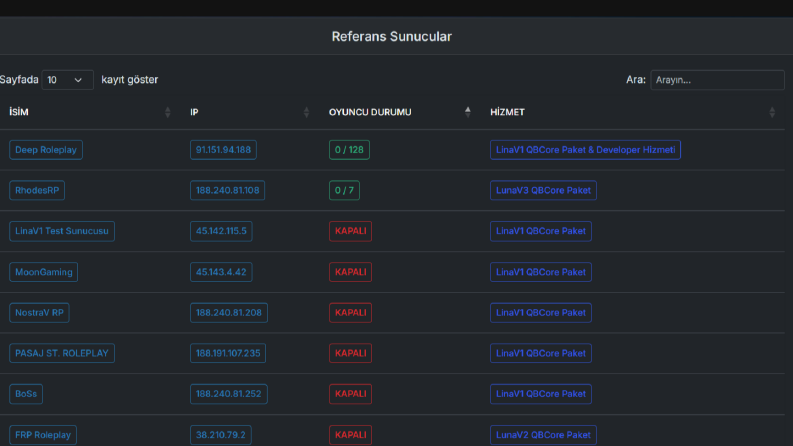Click the LinaV1 Test Sunucusu name

(62, 231)
